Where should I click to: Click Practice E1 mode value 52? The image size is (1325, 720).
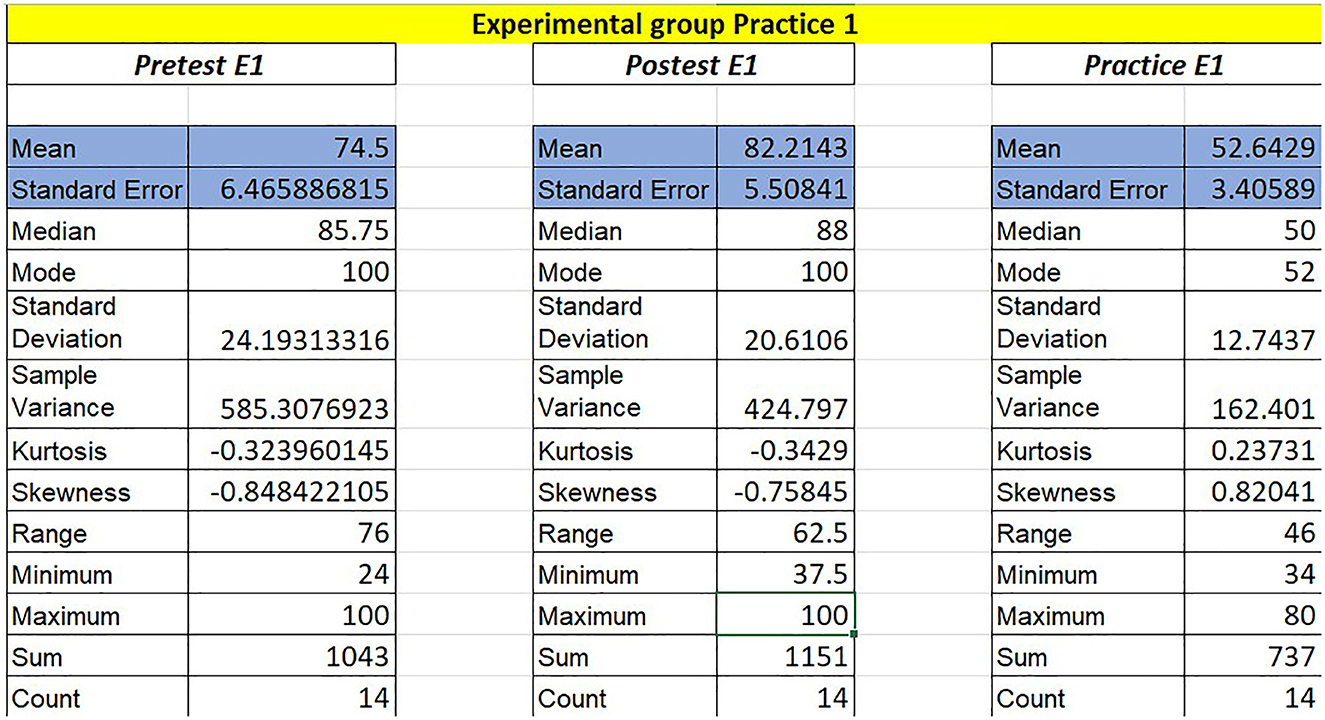(x=1253, y=272)
